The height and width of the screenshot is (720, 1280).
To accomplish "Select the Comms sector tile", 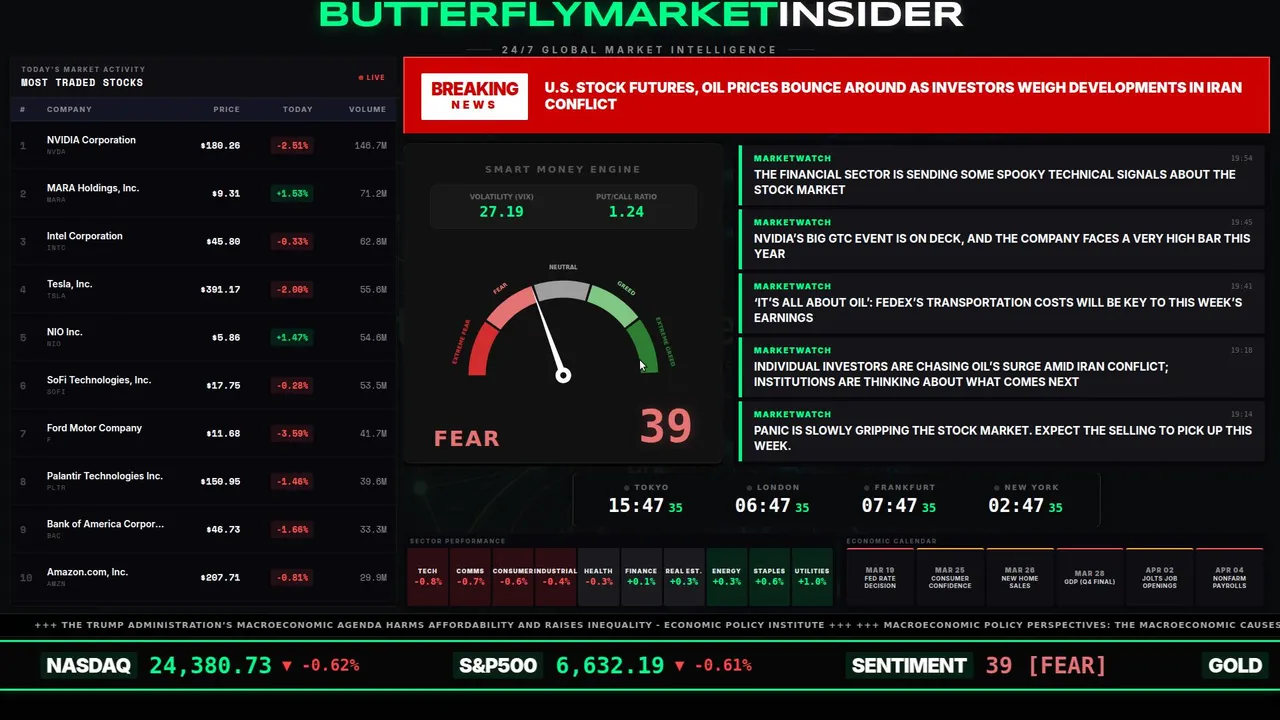I will coord(470,577).
